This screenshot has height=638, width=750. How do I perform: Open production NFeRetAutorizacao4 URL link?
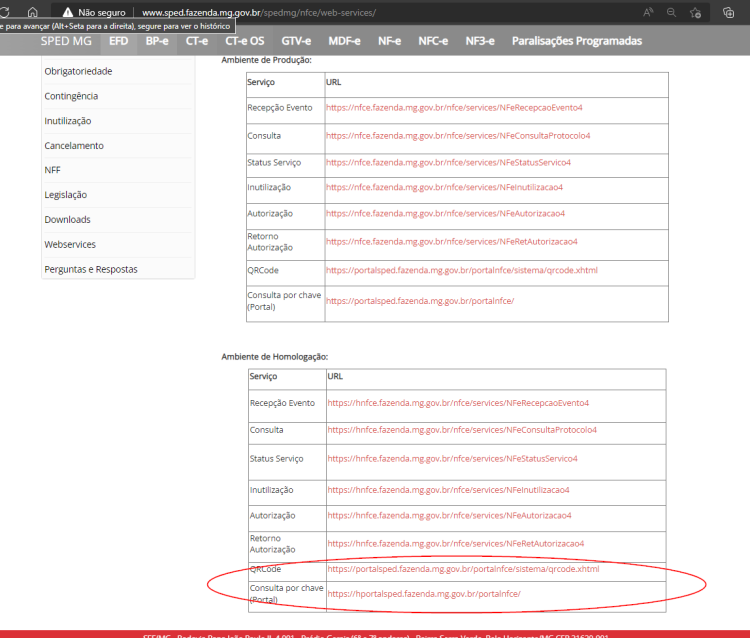(x=452, y=242)
